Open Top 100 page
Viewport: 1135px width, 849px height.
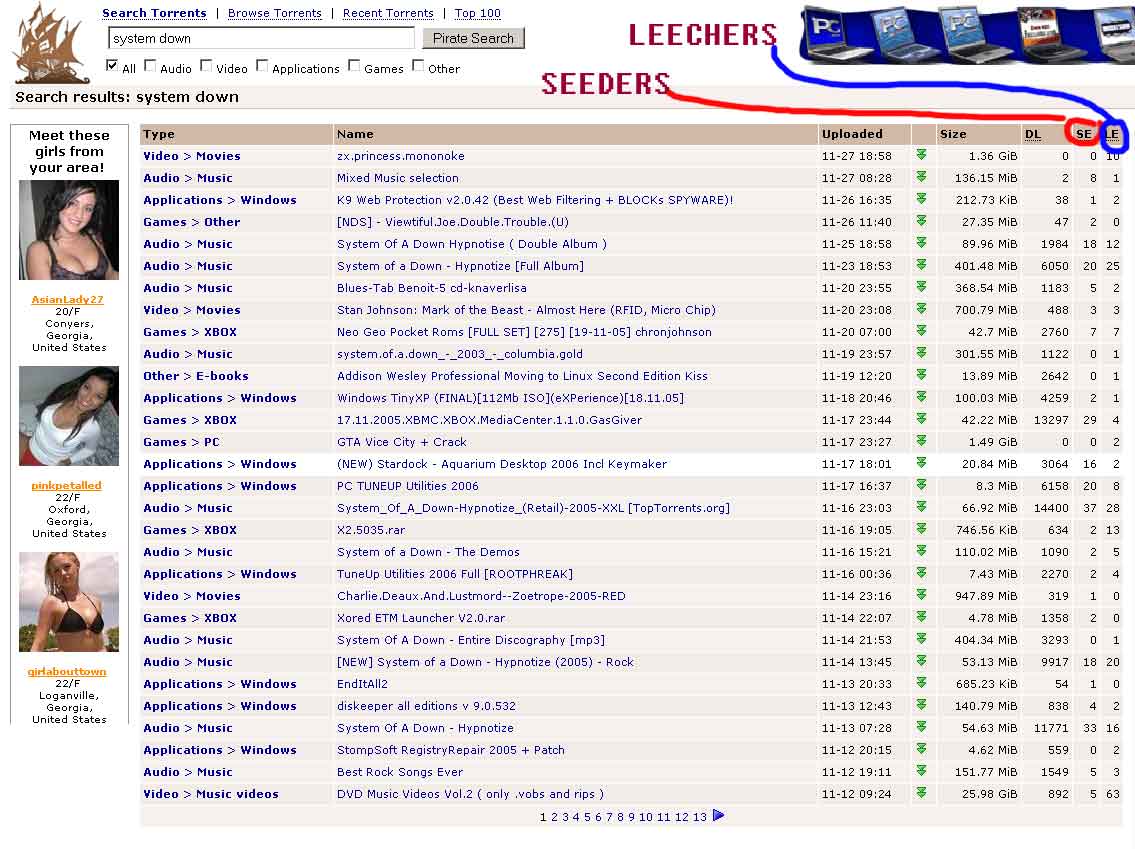(x=477, y=13)
